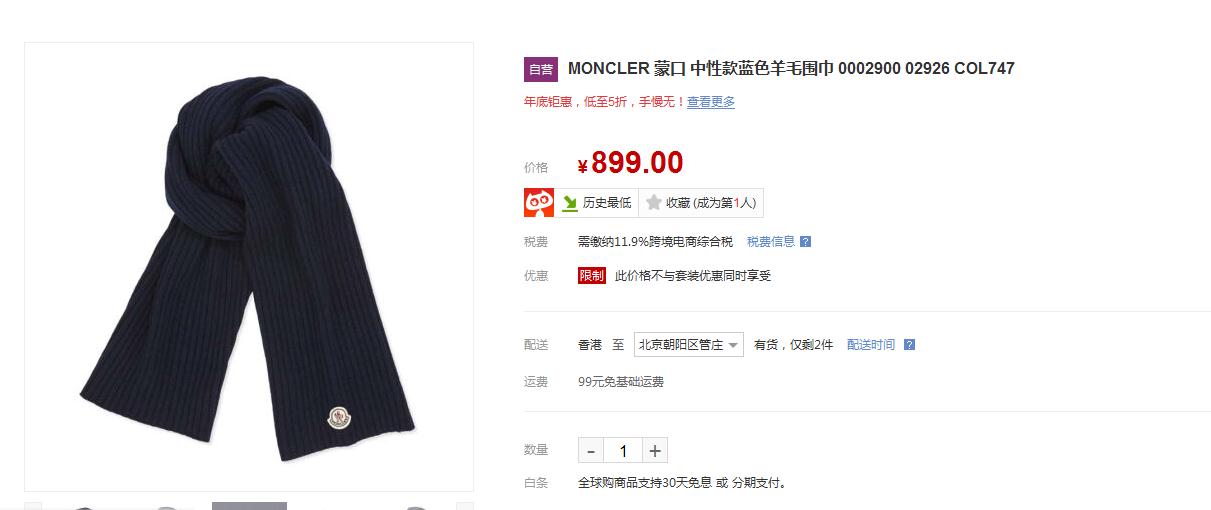Image resolution: width=1211 pixels, height=510 pixels.
Task: Click the red 限制 tag
Action: click(x=592, y=276)
